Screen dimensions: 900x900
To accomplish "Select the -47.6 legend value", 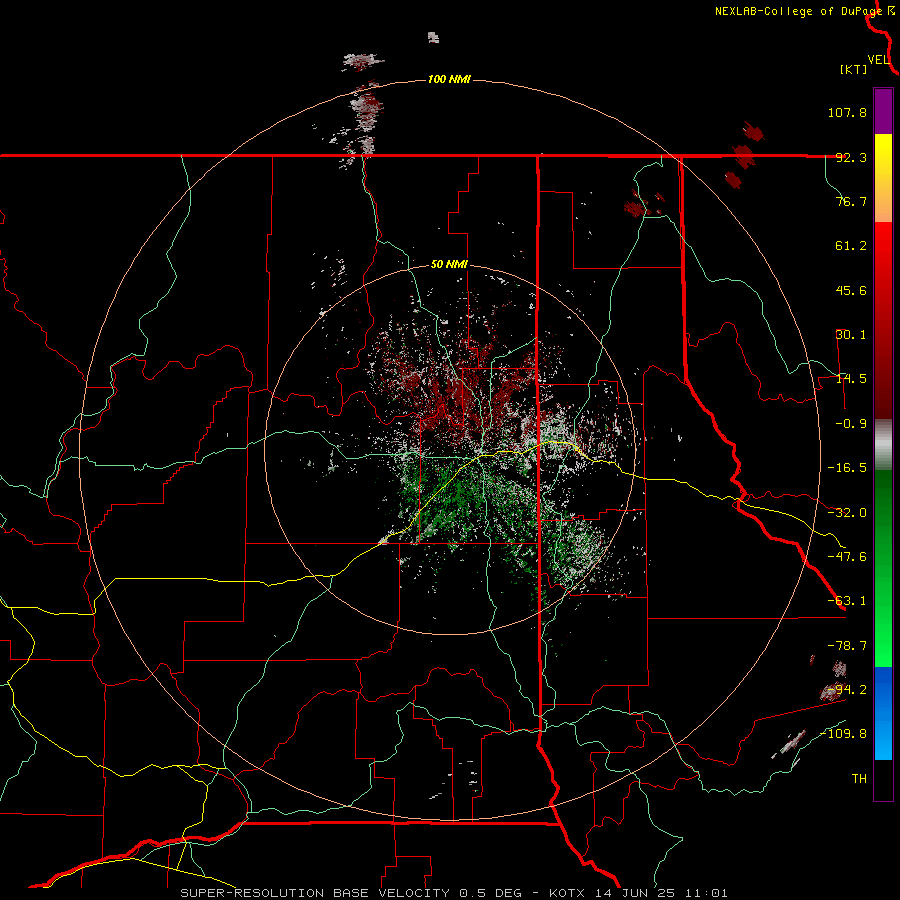I will 847,557.
